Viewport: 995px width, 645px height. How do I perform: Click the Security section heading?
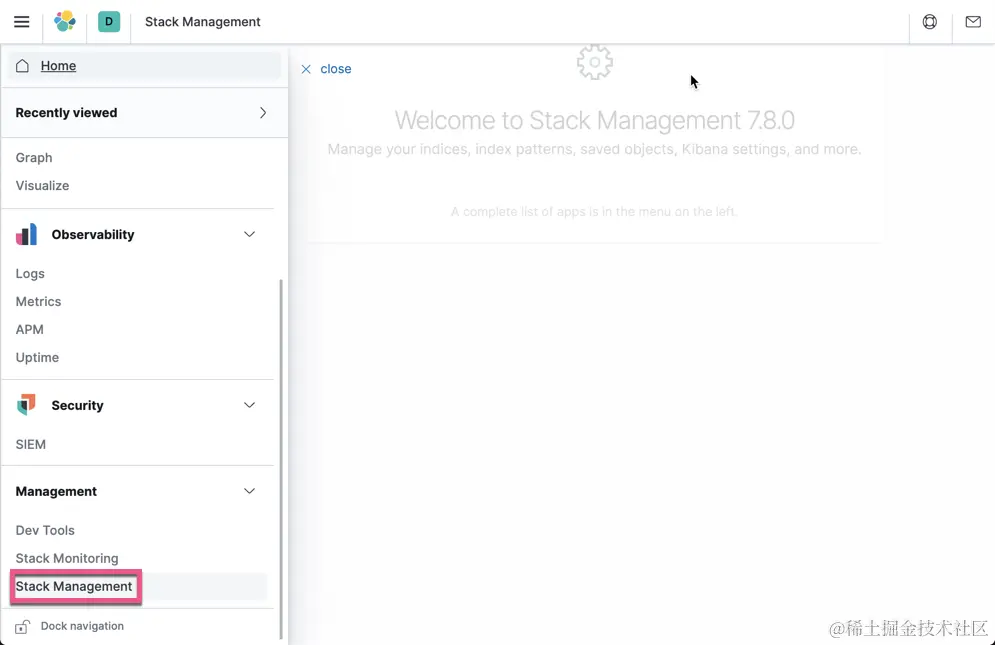77,405
